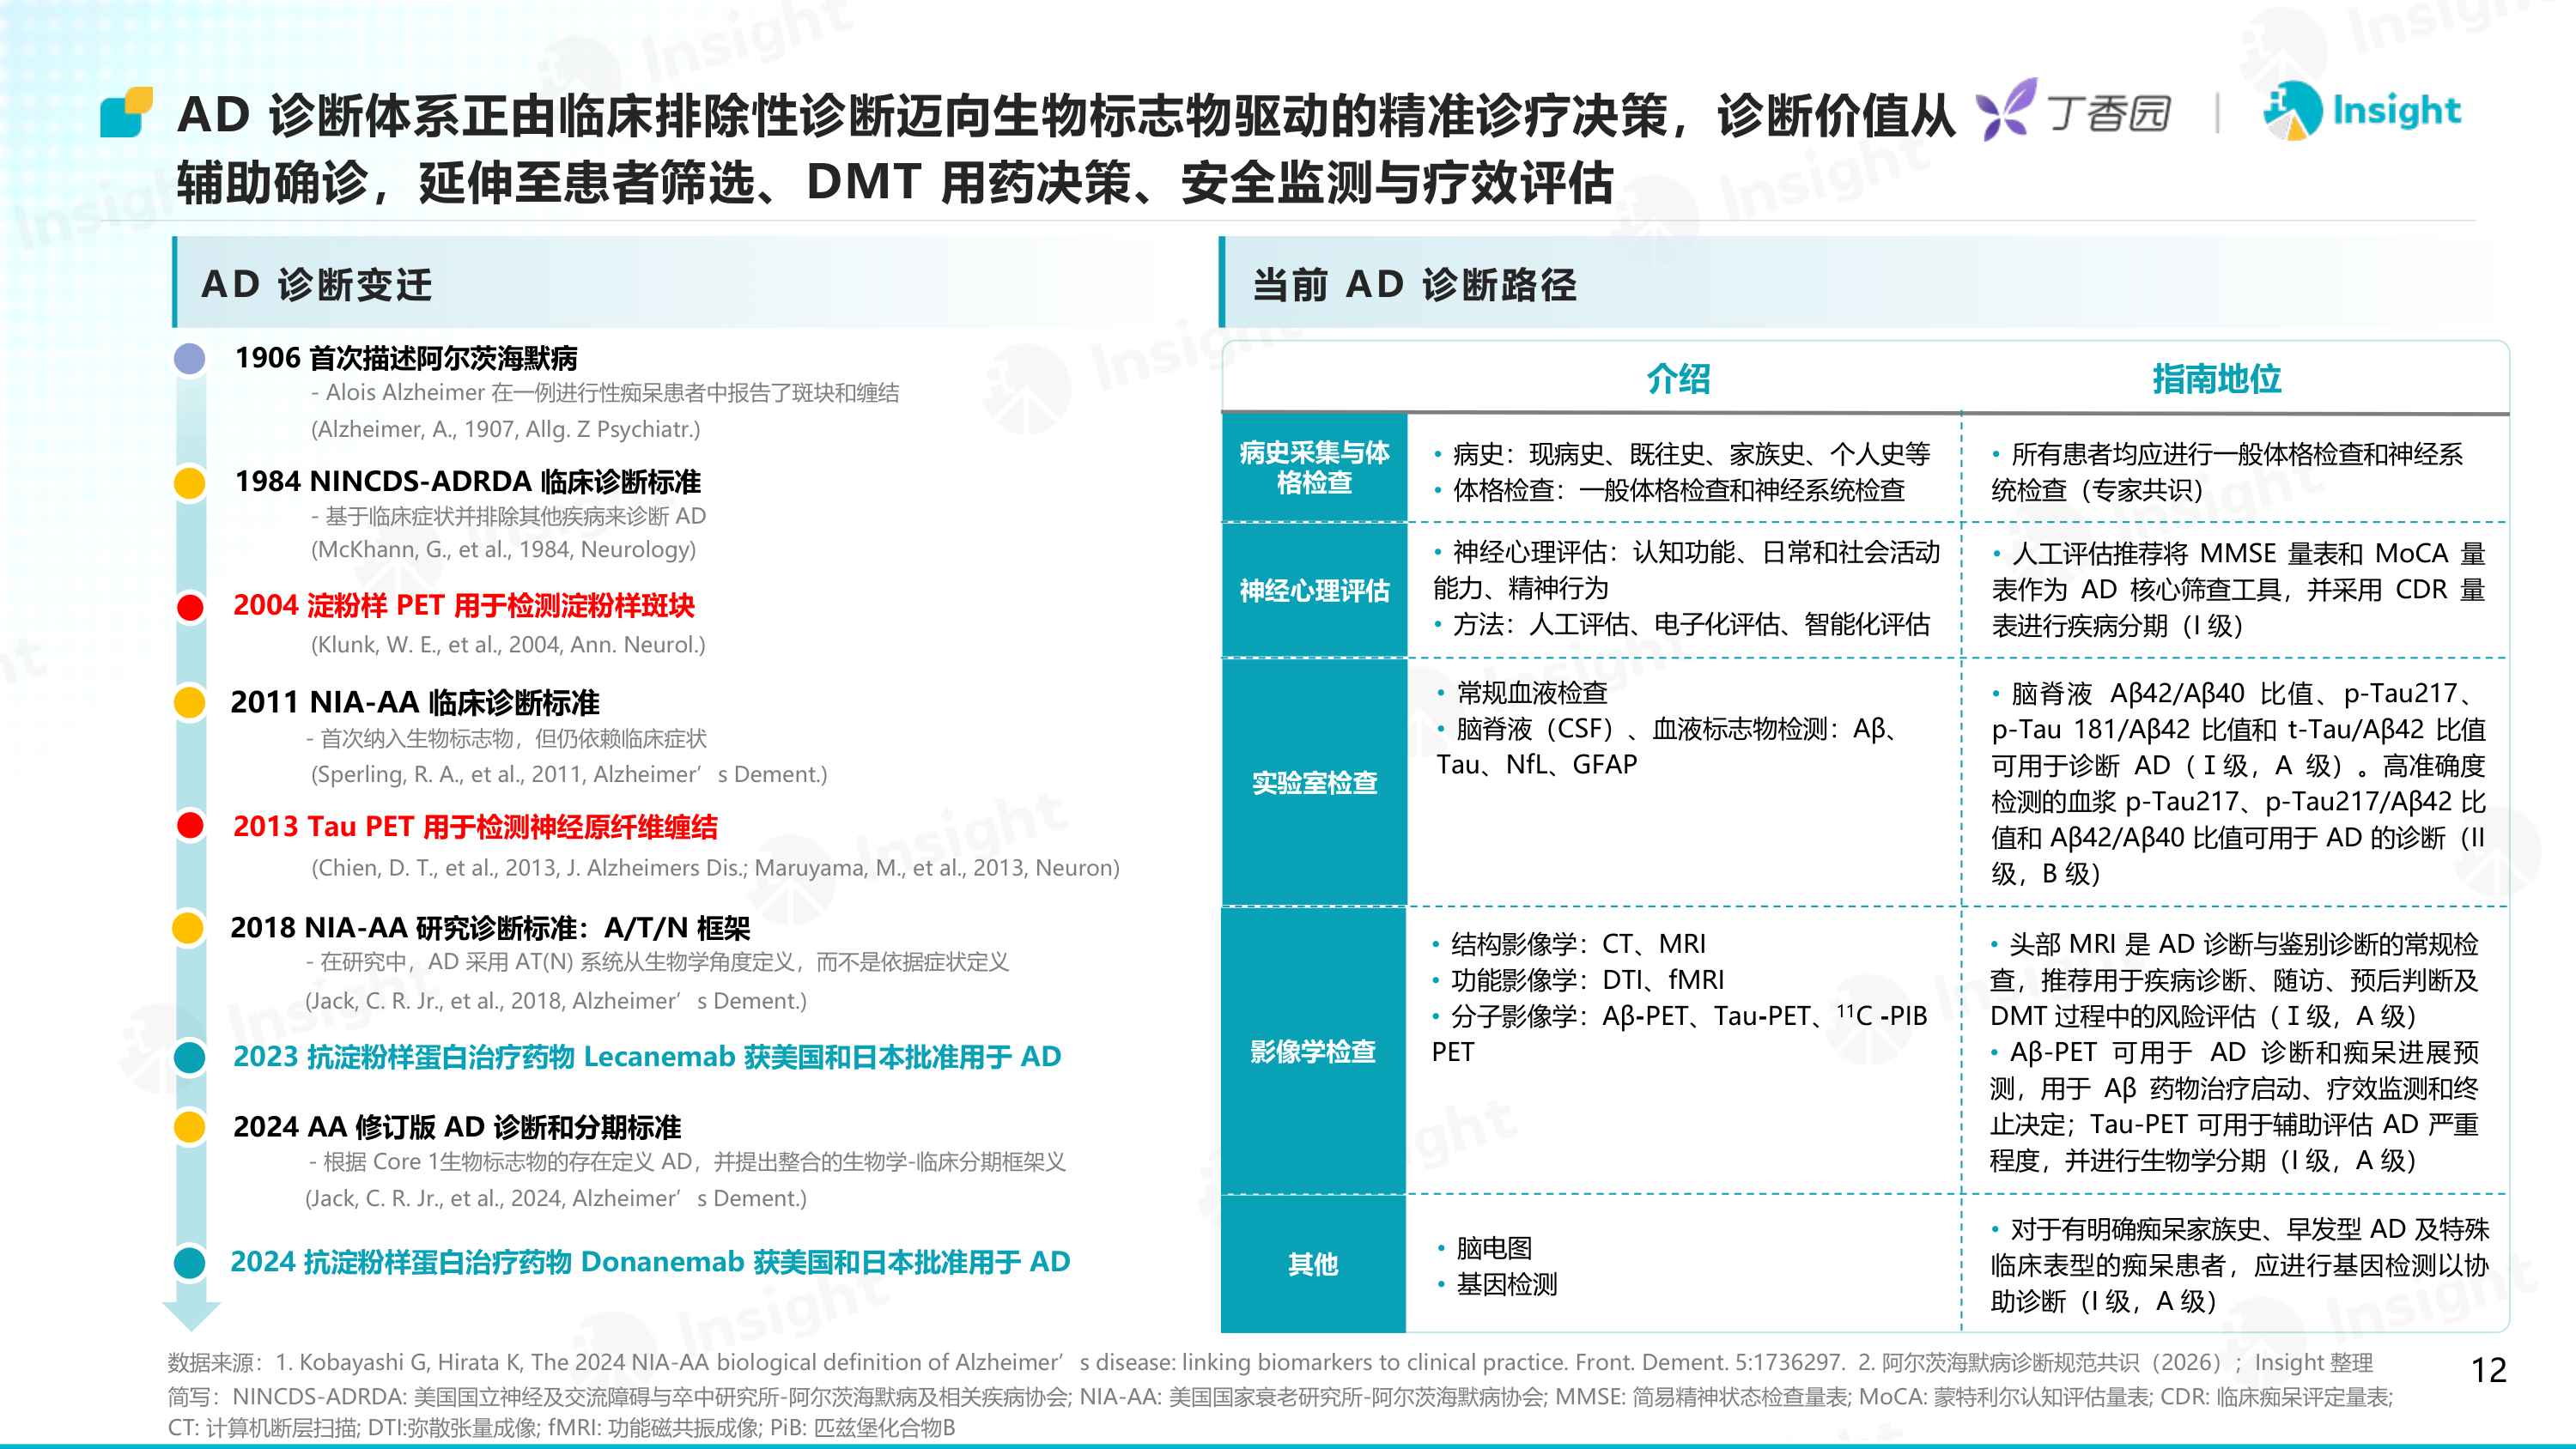The width and height of the screenshot is (2576, 1449).
Task: Click 2011 NIA-AA 临床诊断标准 heading
Action: [415, 702]
